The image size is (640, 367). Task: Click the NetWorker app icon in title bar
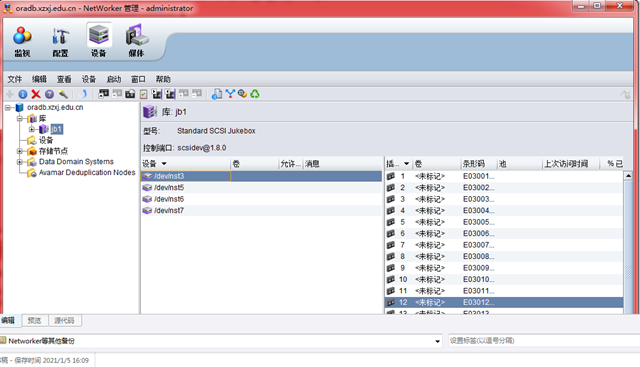coord(8,8)
